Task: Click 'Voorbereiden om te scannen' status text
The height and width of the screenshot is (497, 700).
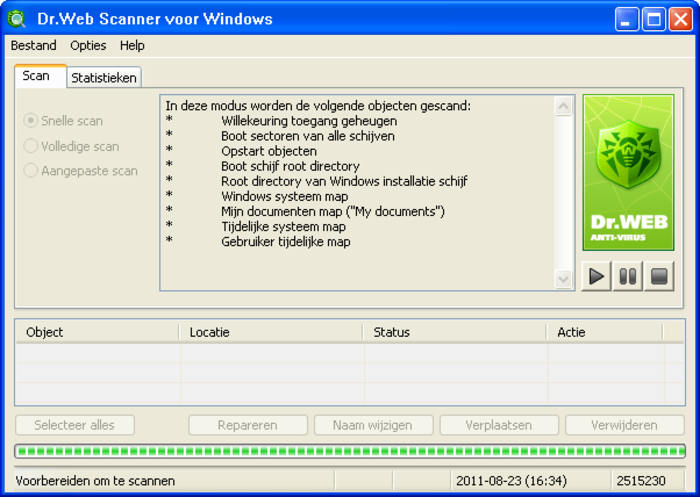Action: (95, 481)
